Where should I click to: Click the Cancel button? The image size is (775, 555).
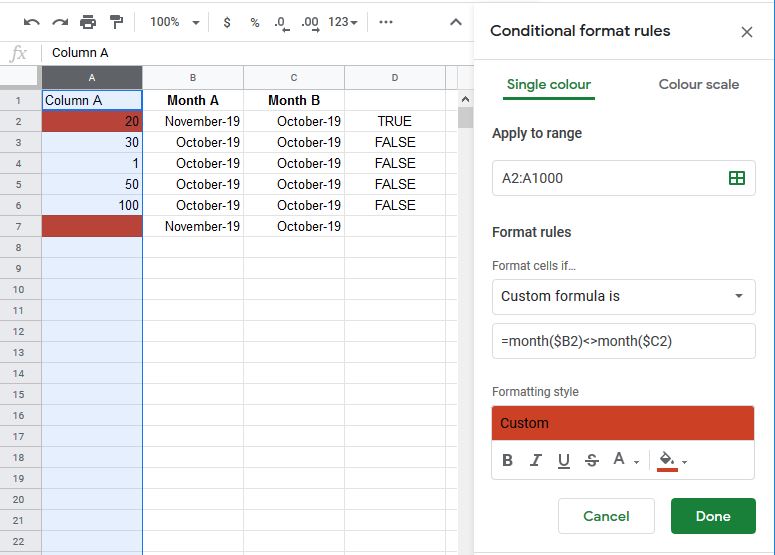pyautogui.click(x=606, y=516)
